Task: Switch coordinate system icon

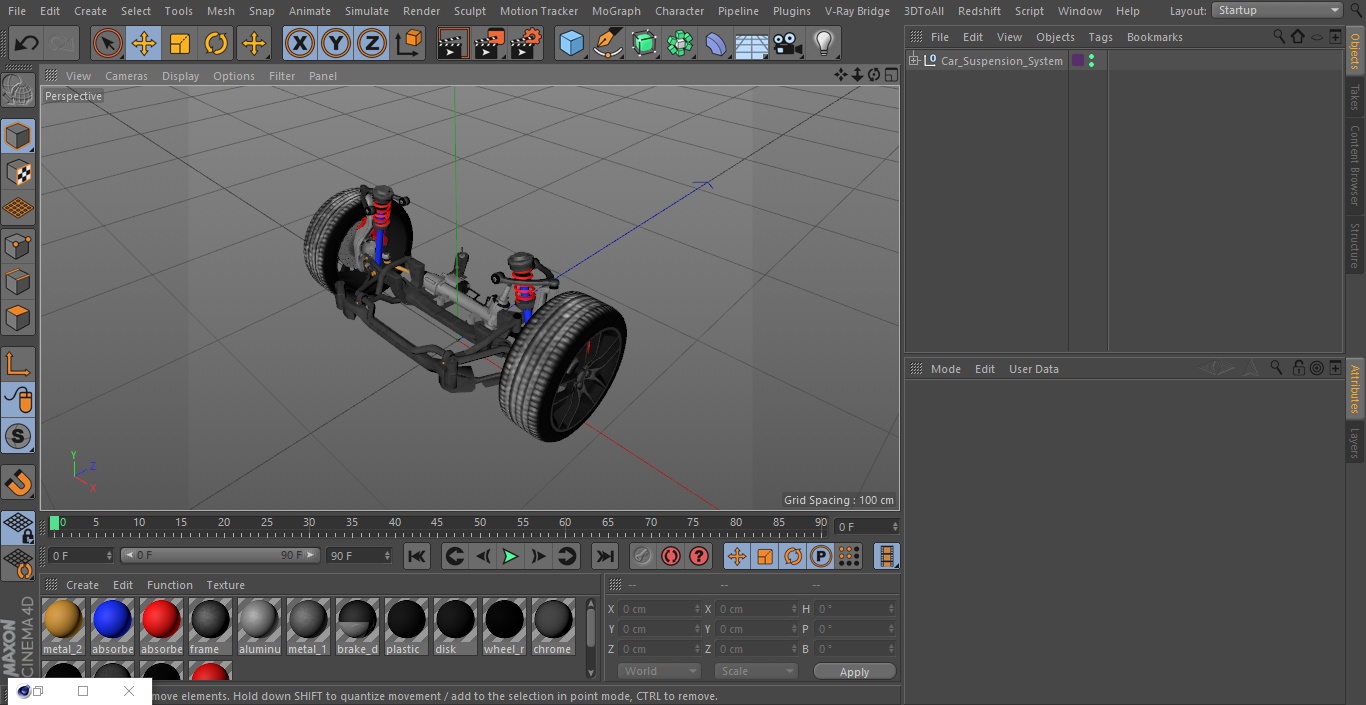Action: click(409, 43)
